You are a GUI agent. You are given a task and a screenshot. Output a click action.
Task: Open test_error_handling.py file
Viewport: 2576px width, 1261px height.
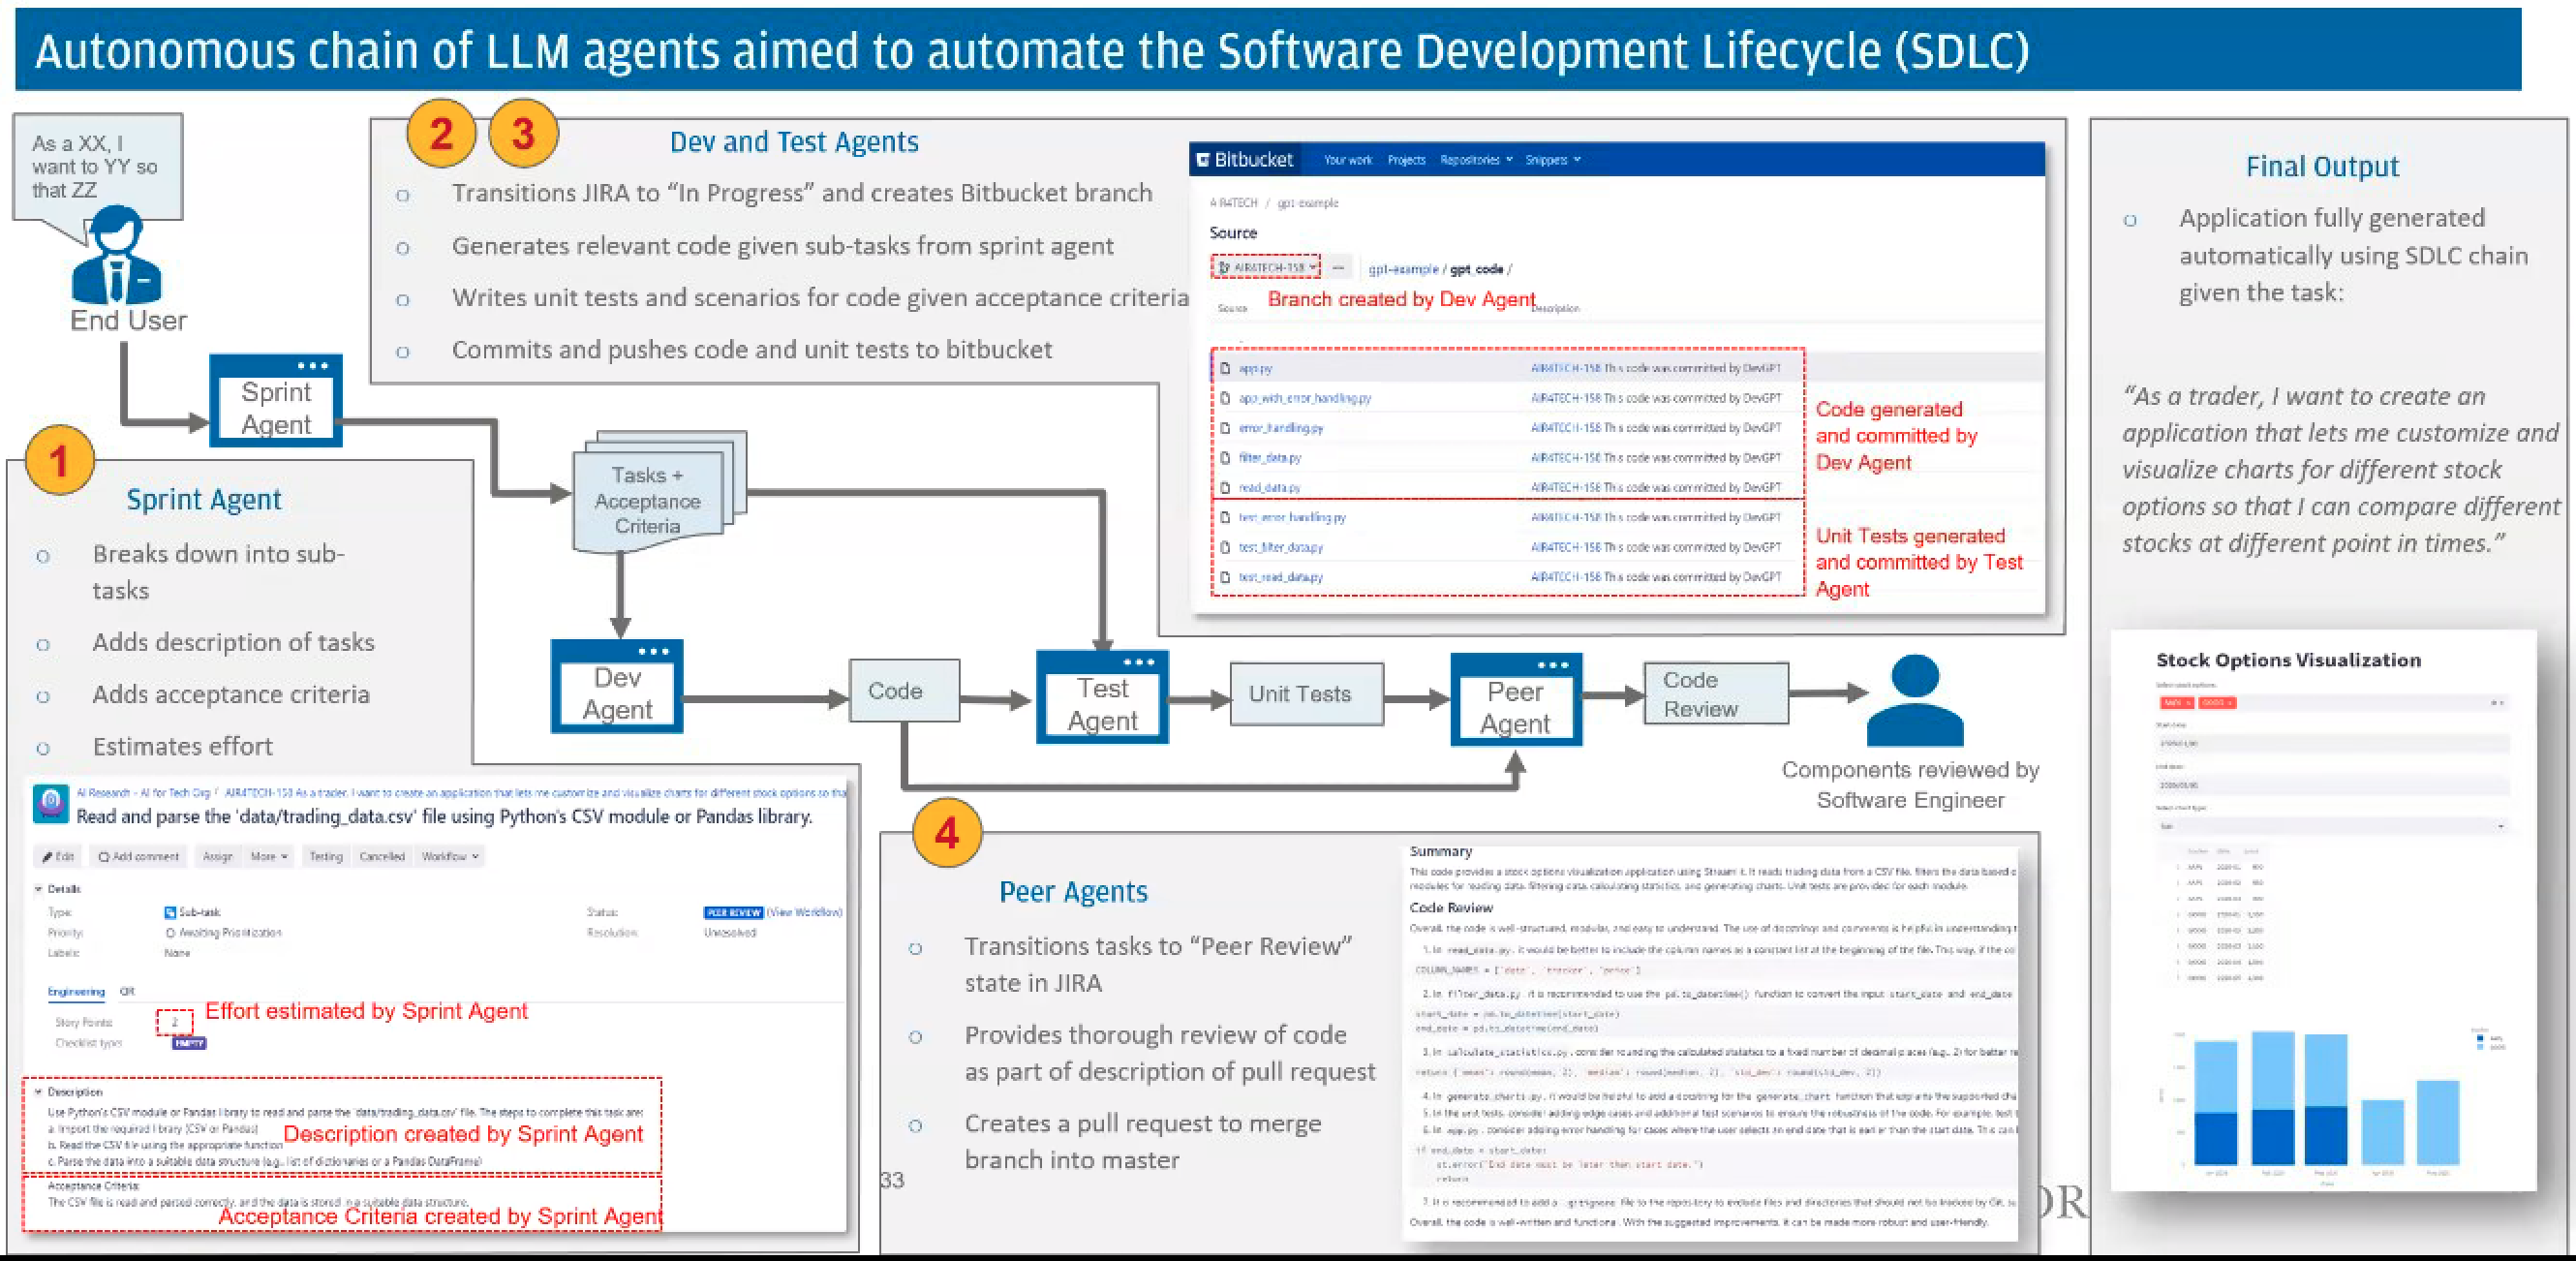pos(1292,517)
